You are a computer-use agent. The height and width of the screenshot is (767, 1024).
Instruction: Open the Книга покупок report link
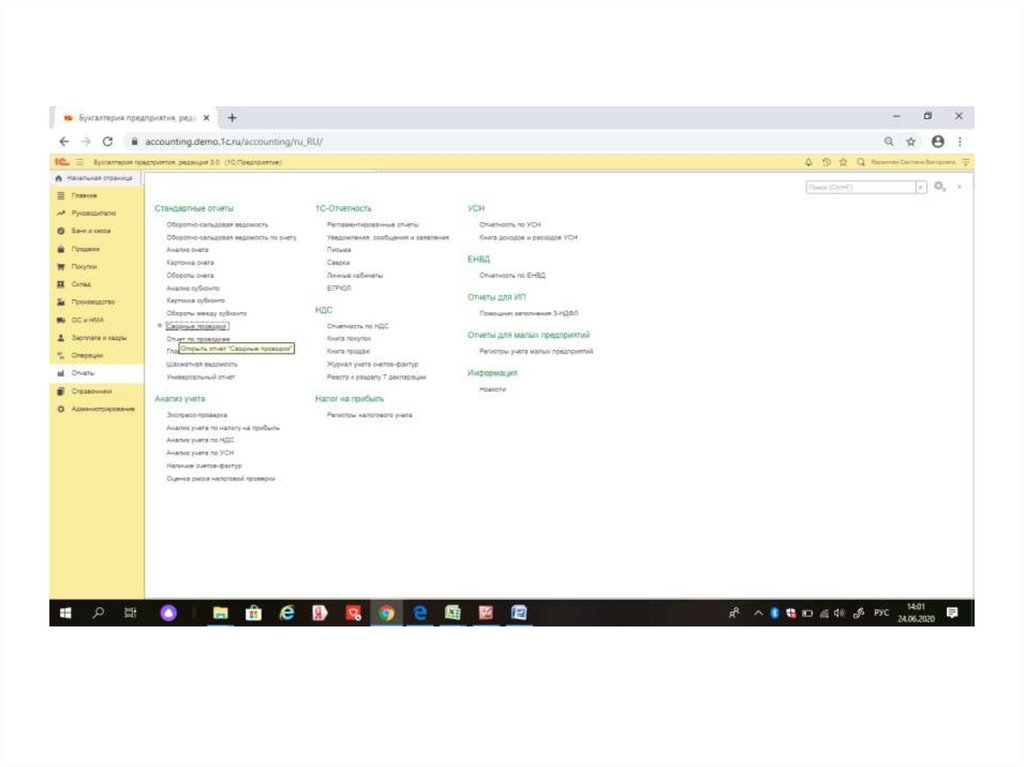(348, 339)
